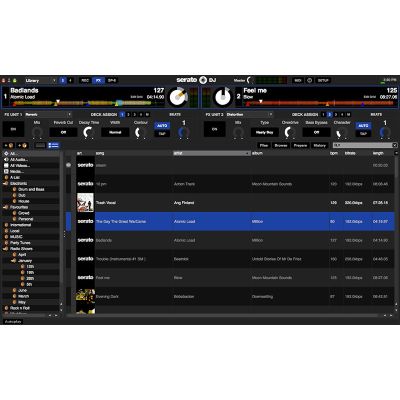Open the FX panel tab
Image resolution: width=400 pixels, height=400 pixels.
[x=98, y=80]
